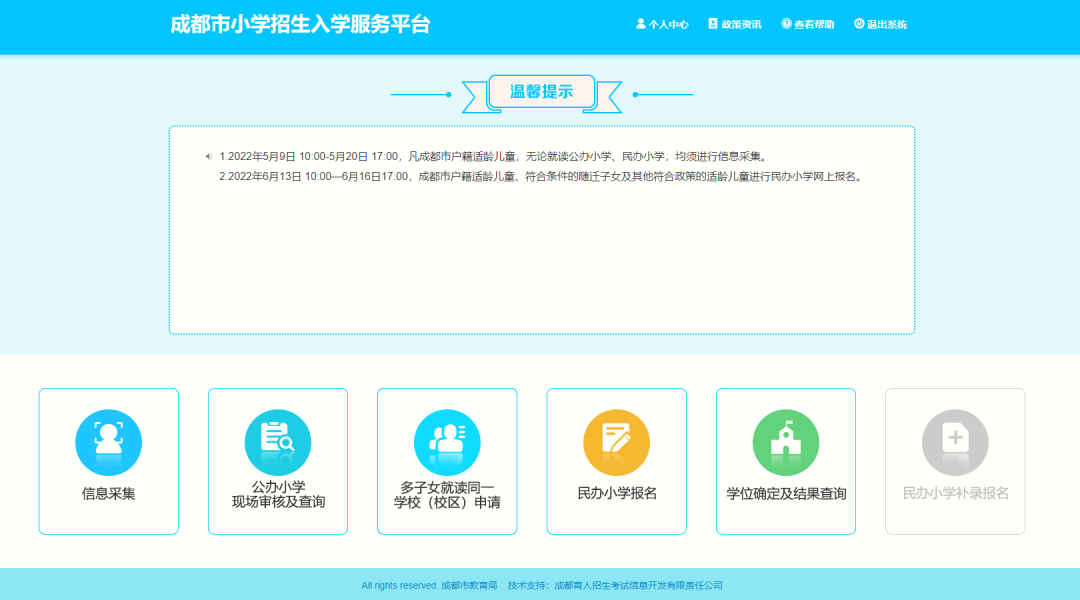Click the gray 民办小学补录报名 plus icon
The width and height of the screenshot is (1080, 600).
tap(955, 442)
